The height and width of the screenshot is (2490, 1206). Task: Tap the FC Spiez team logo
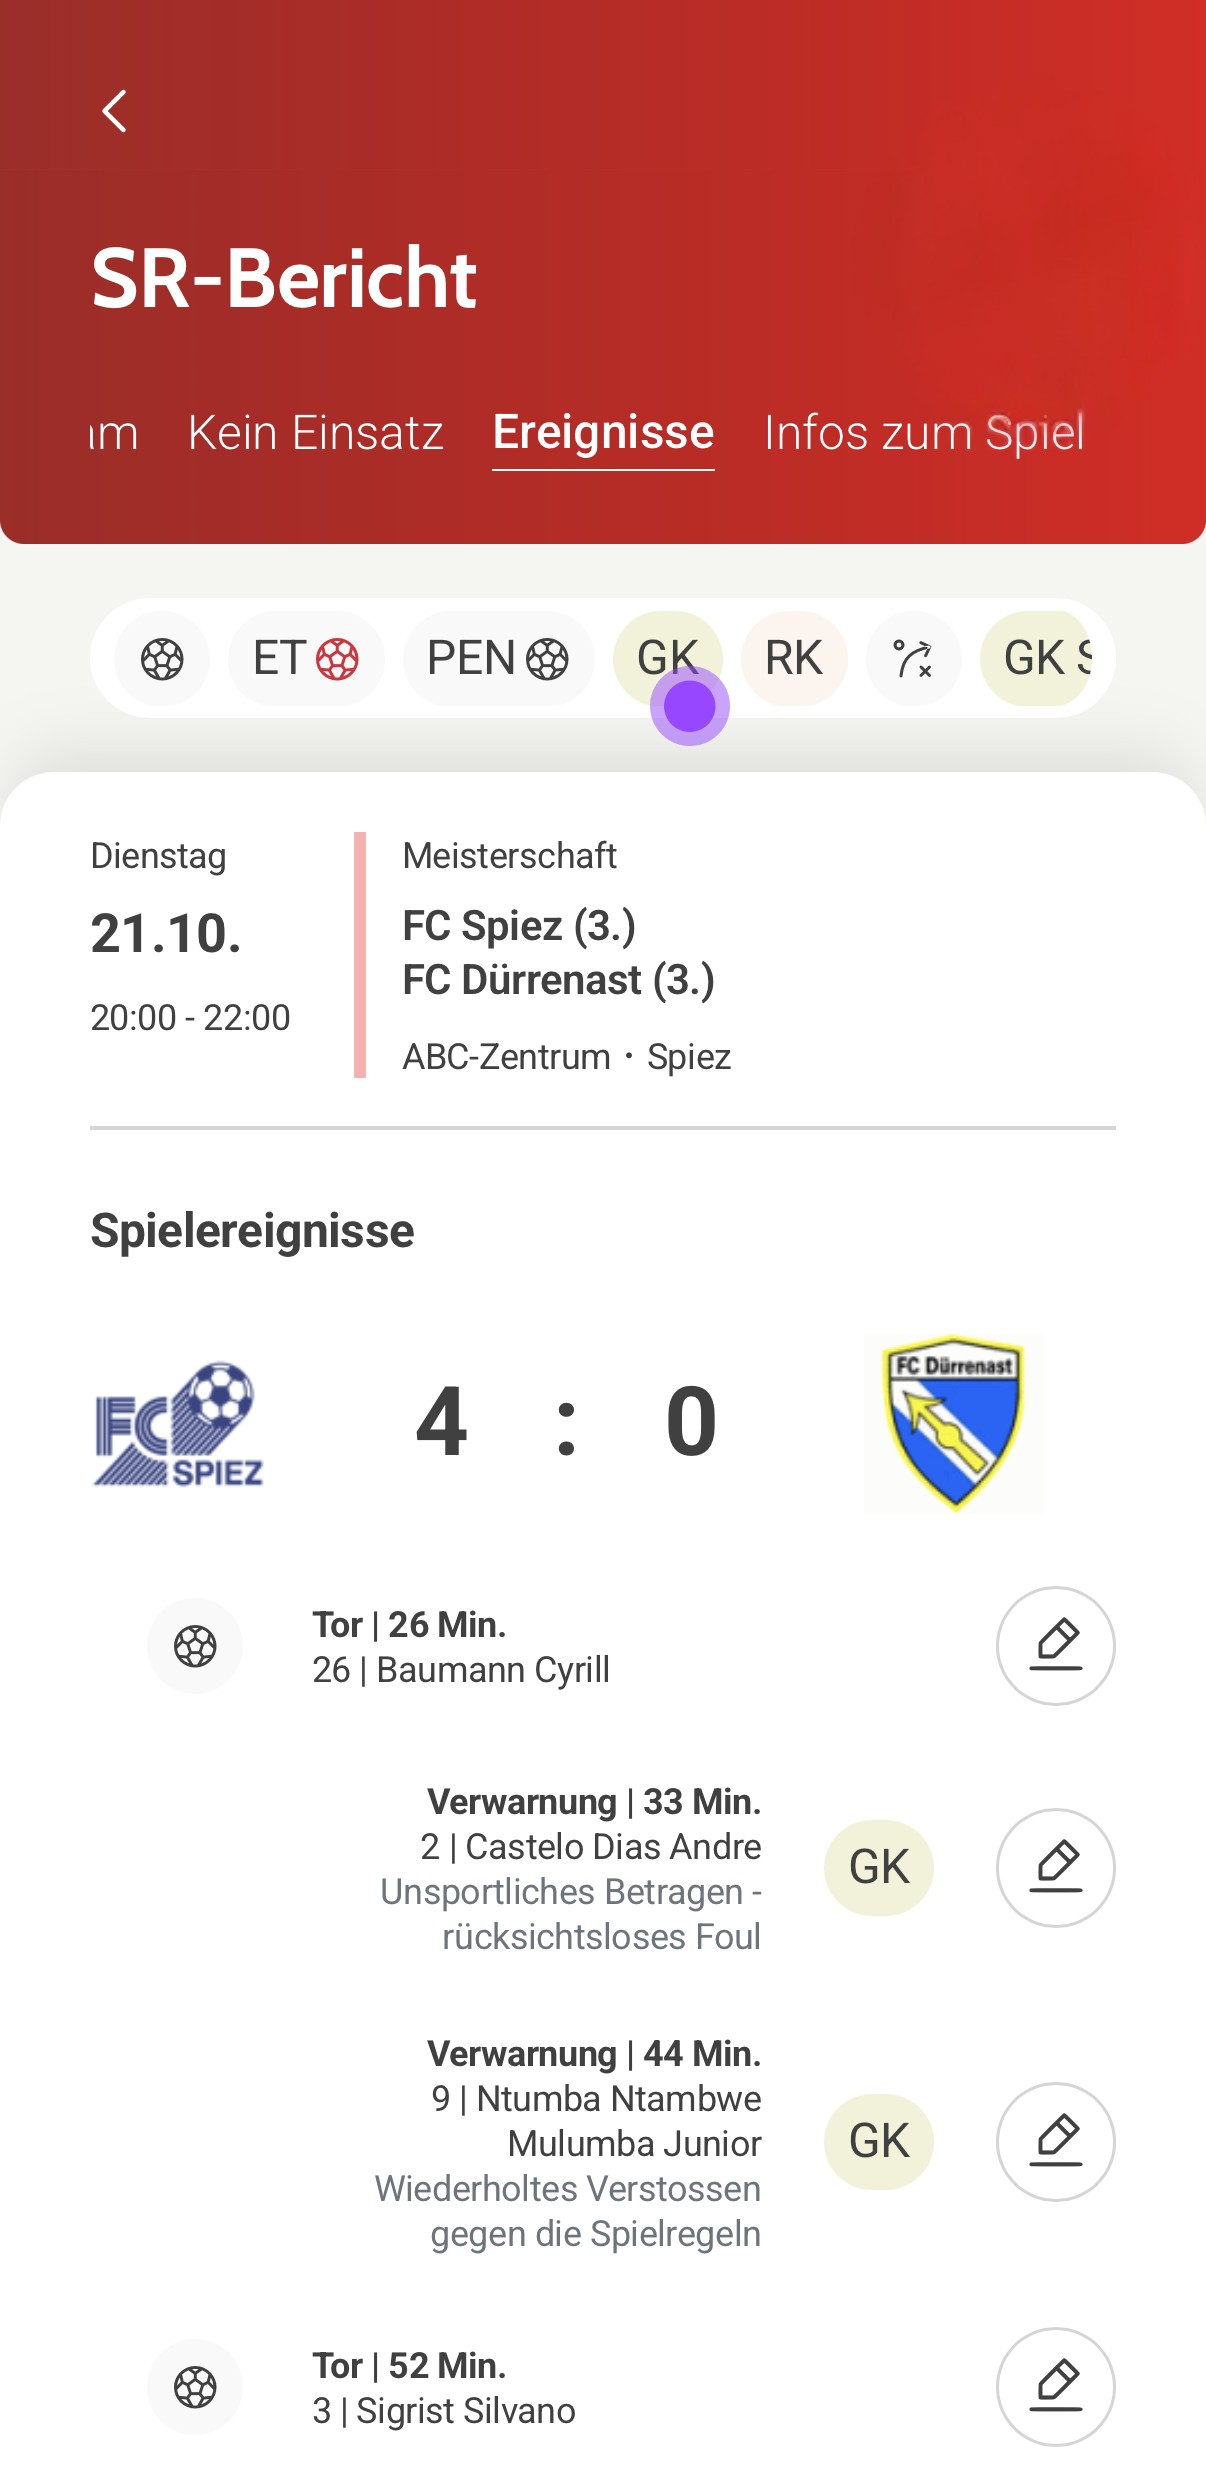point(178,1424)
